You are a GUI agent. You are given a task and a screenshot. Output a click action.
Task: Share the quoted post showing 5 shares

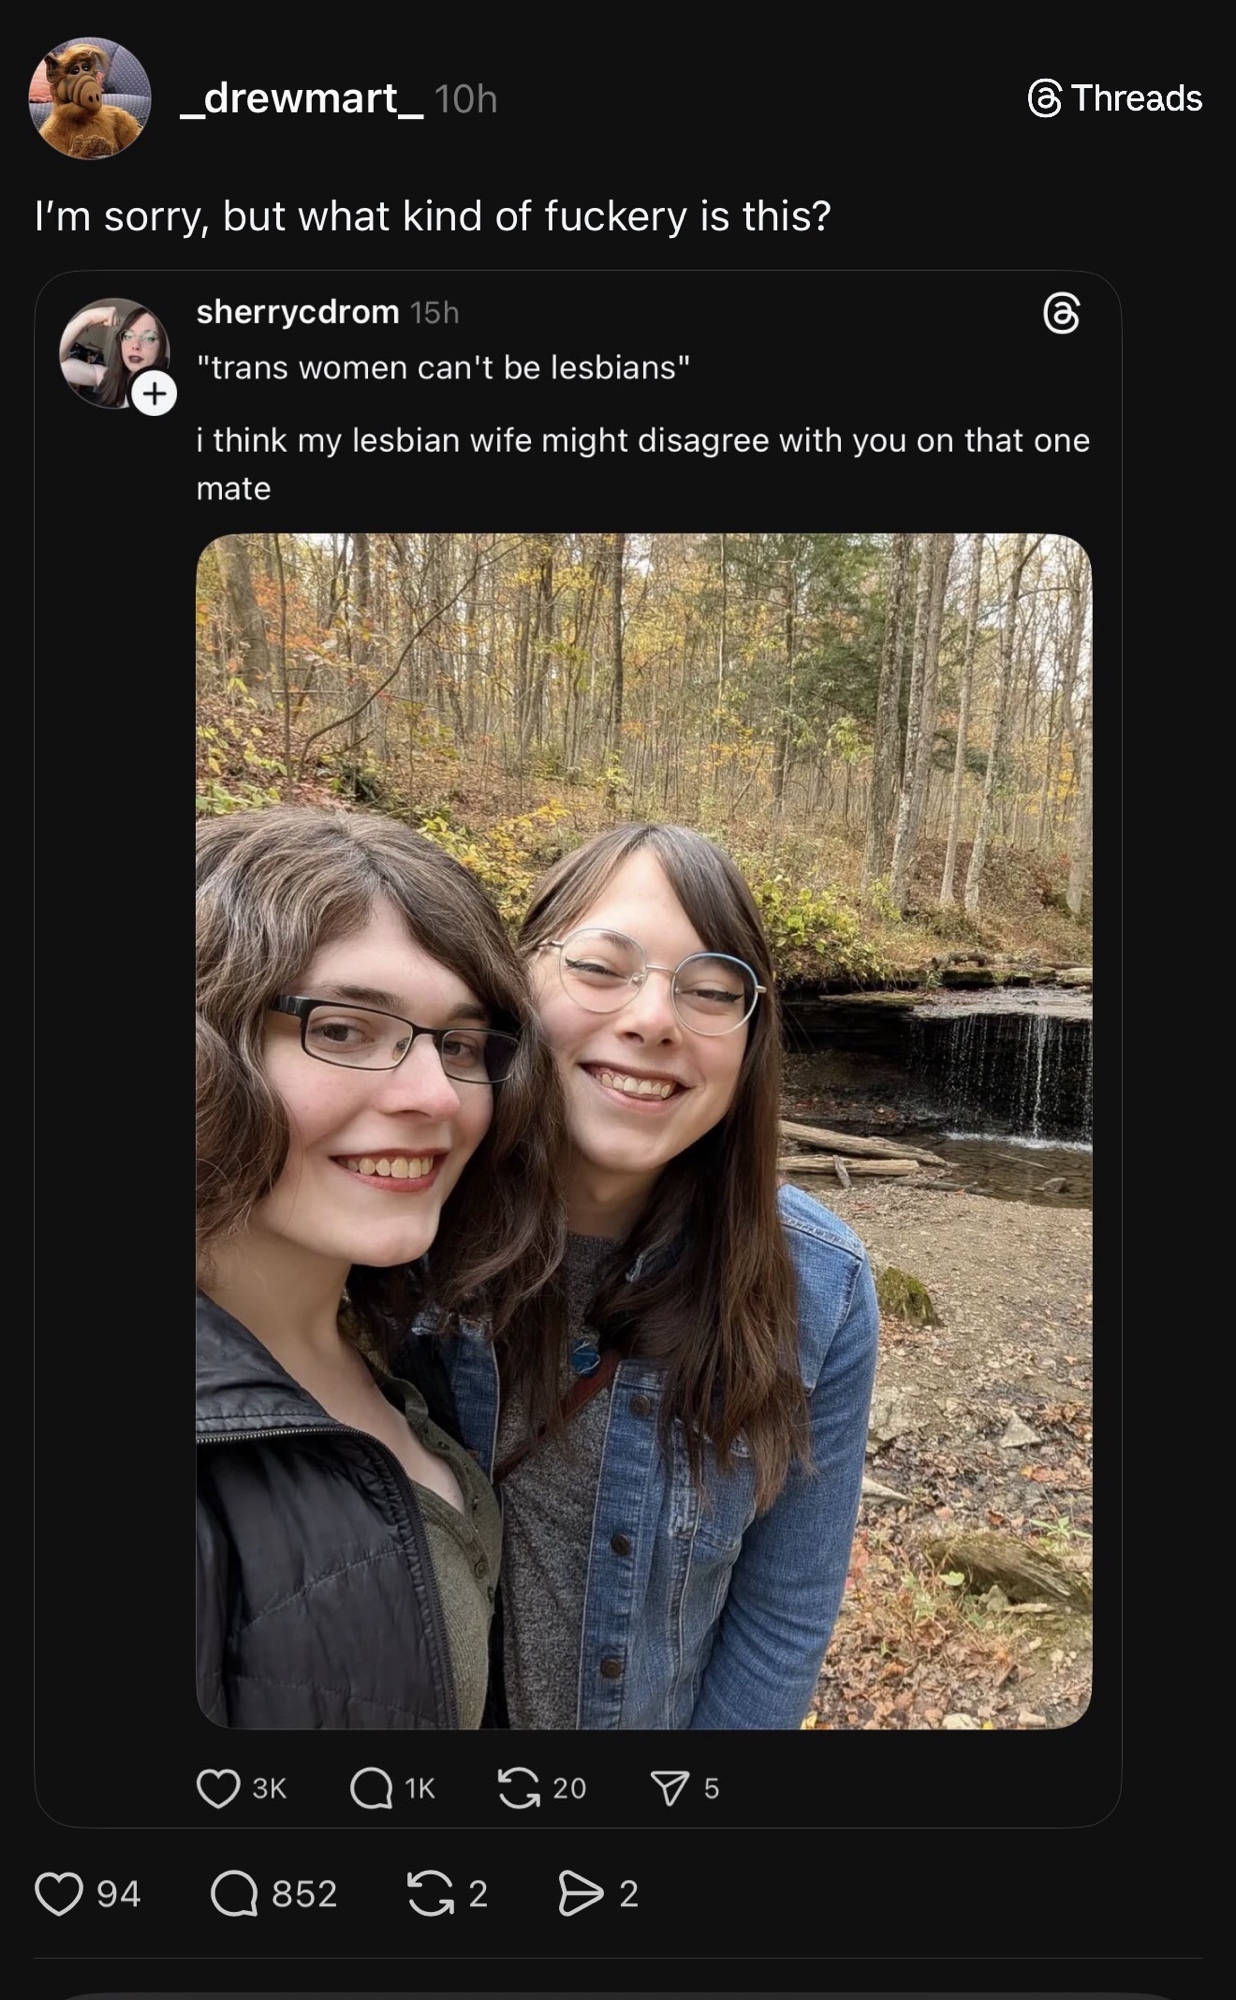pyautogui.click(x=670, y=1788)
